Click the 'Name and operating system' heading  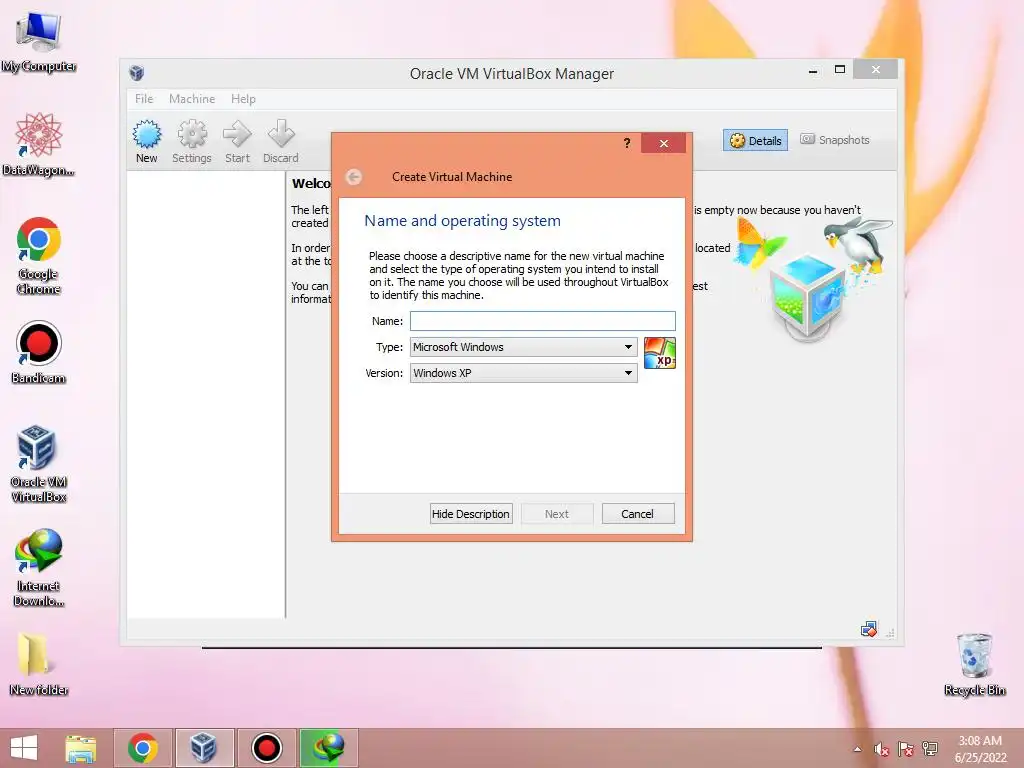[462, 221]
